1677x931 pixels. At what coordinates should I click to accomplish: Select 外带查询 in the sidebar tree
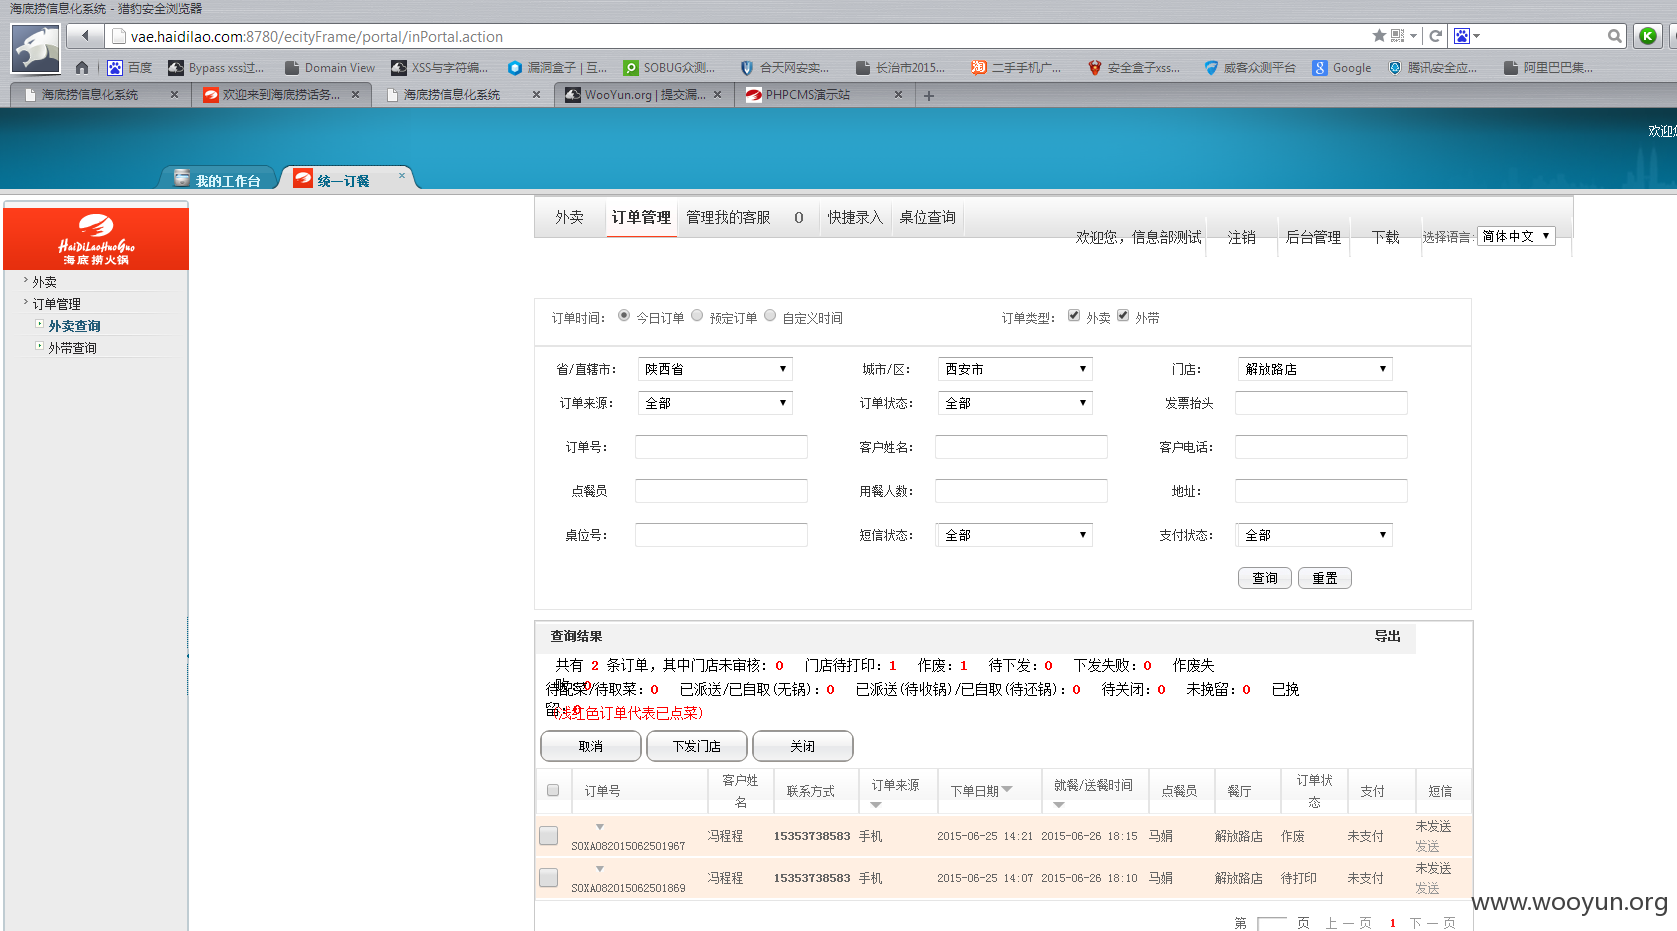click(73, 348)
